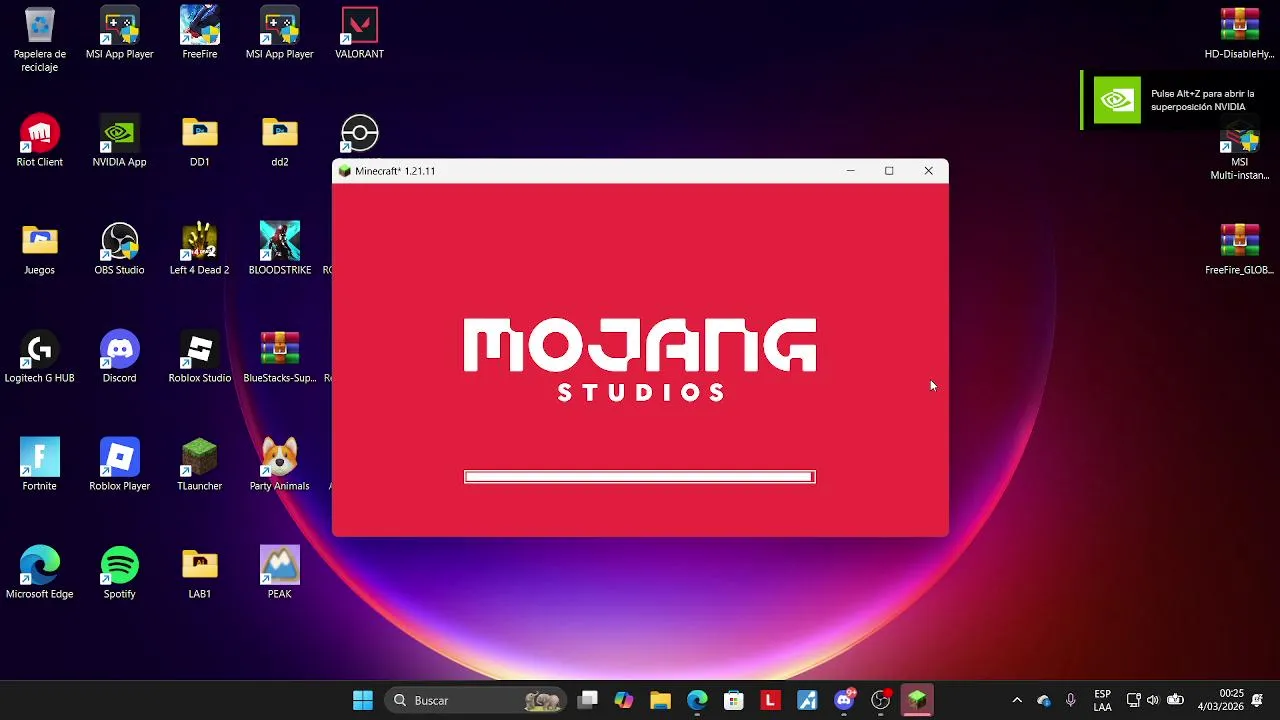Open the Microsoft Edge desktop shortcut
Screen dimensions: 1280x720
pyautogui.click(x=40, y=573)
